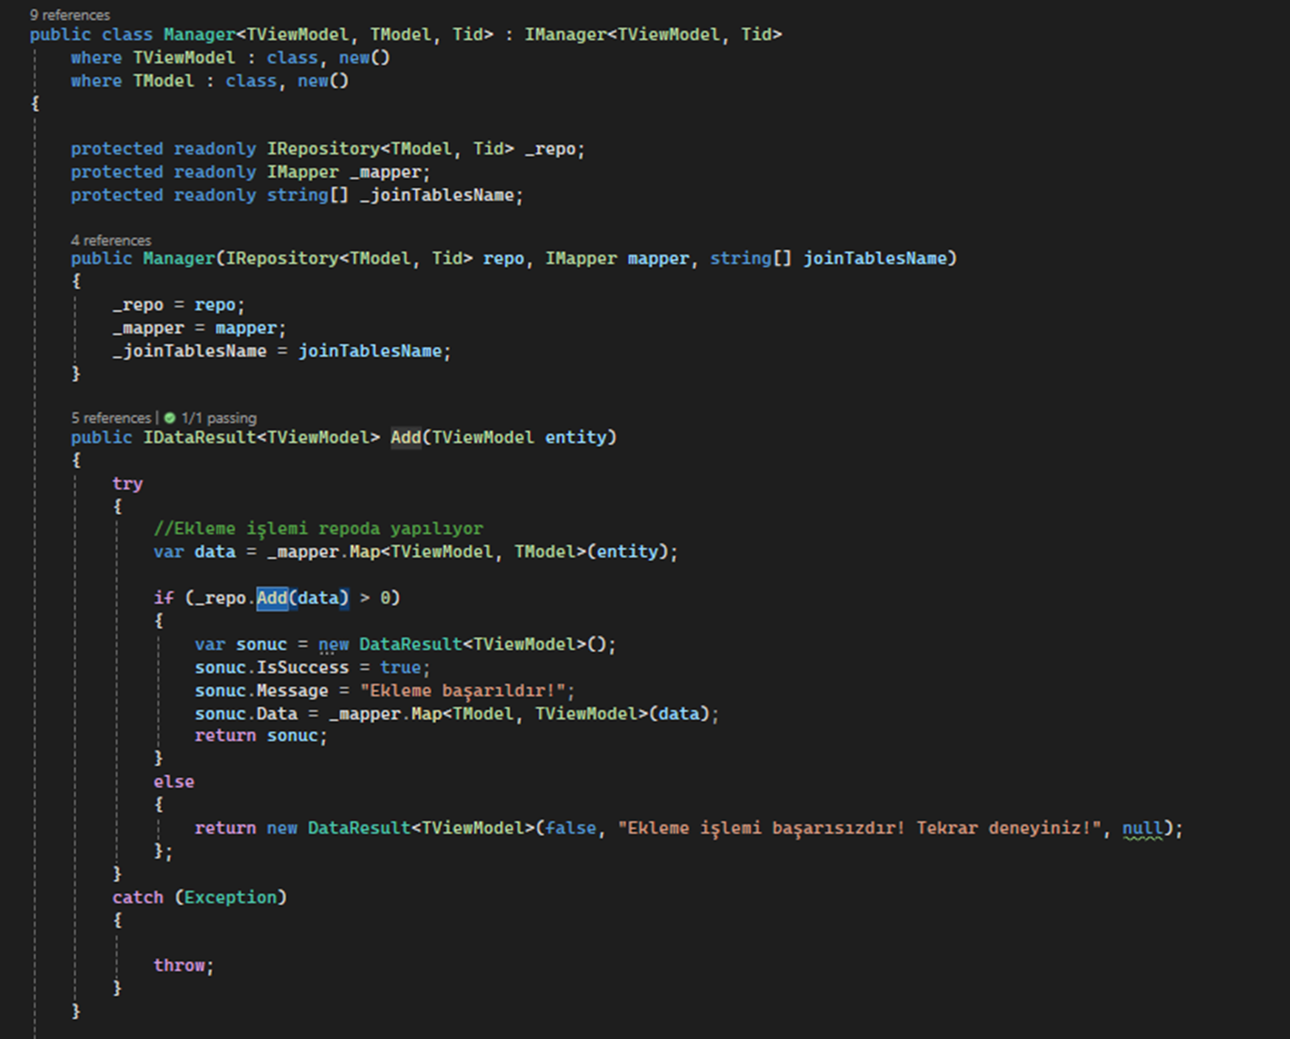
Task: Click the else keyword
Action: (174, 782)
